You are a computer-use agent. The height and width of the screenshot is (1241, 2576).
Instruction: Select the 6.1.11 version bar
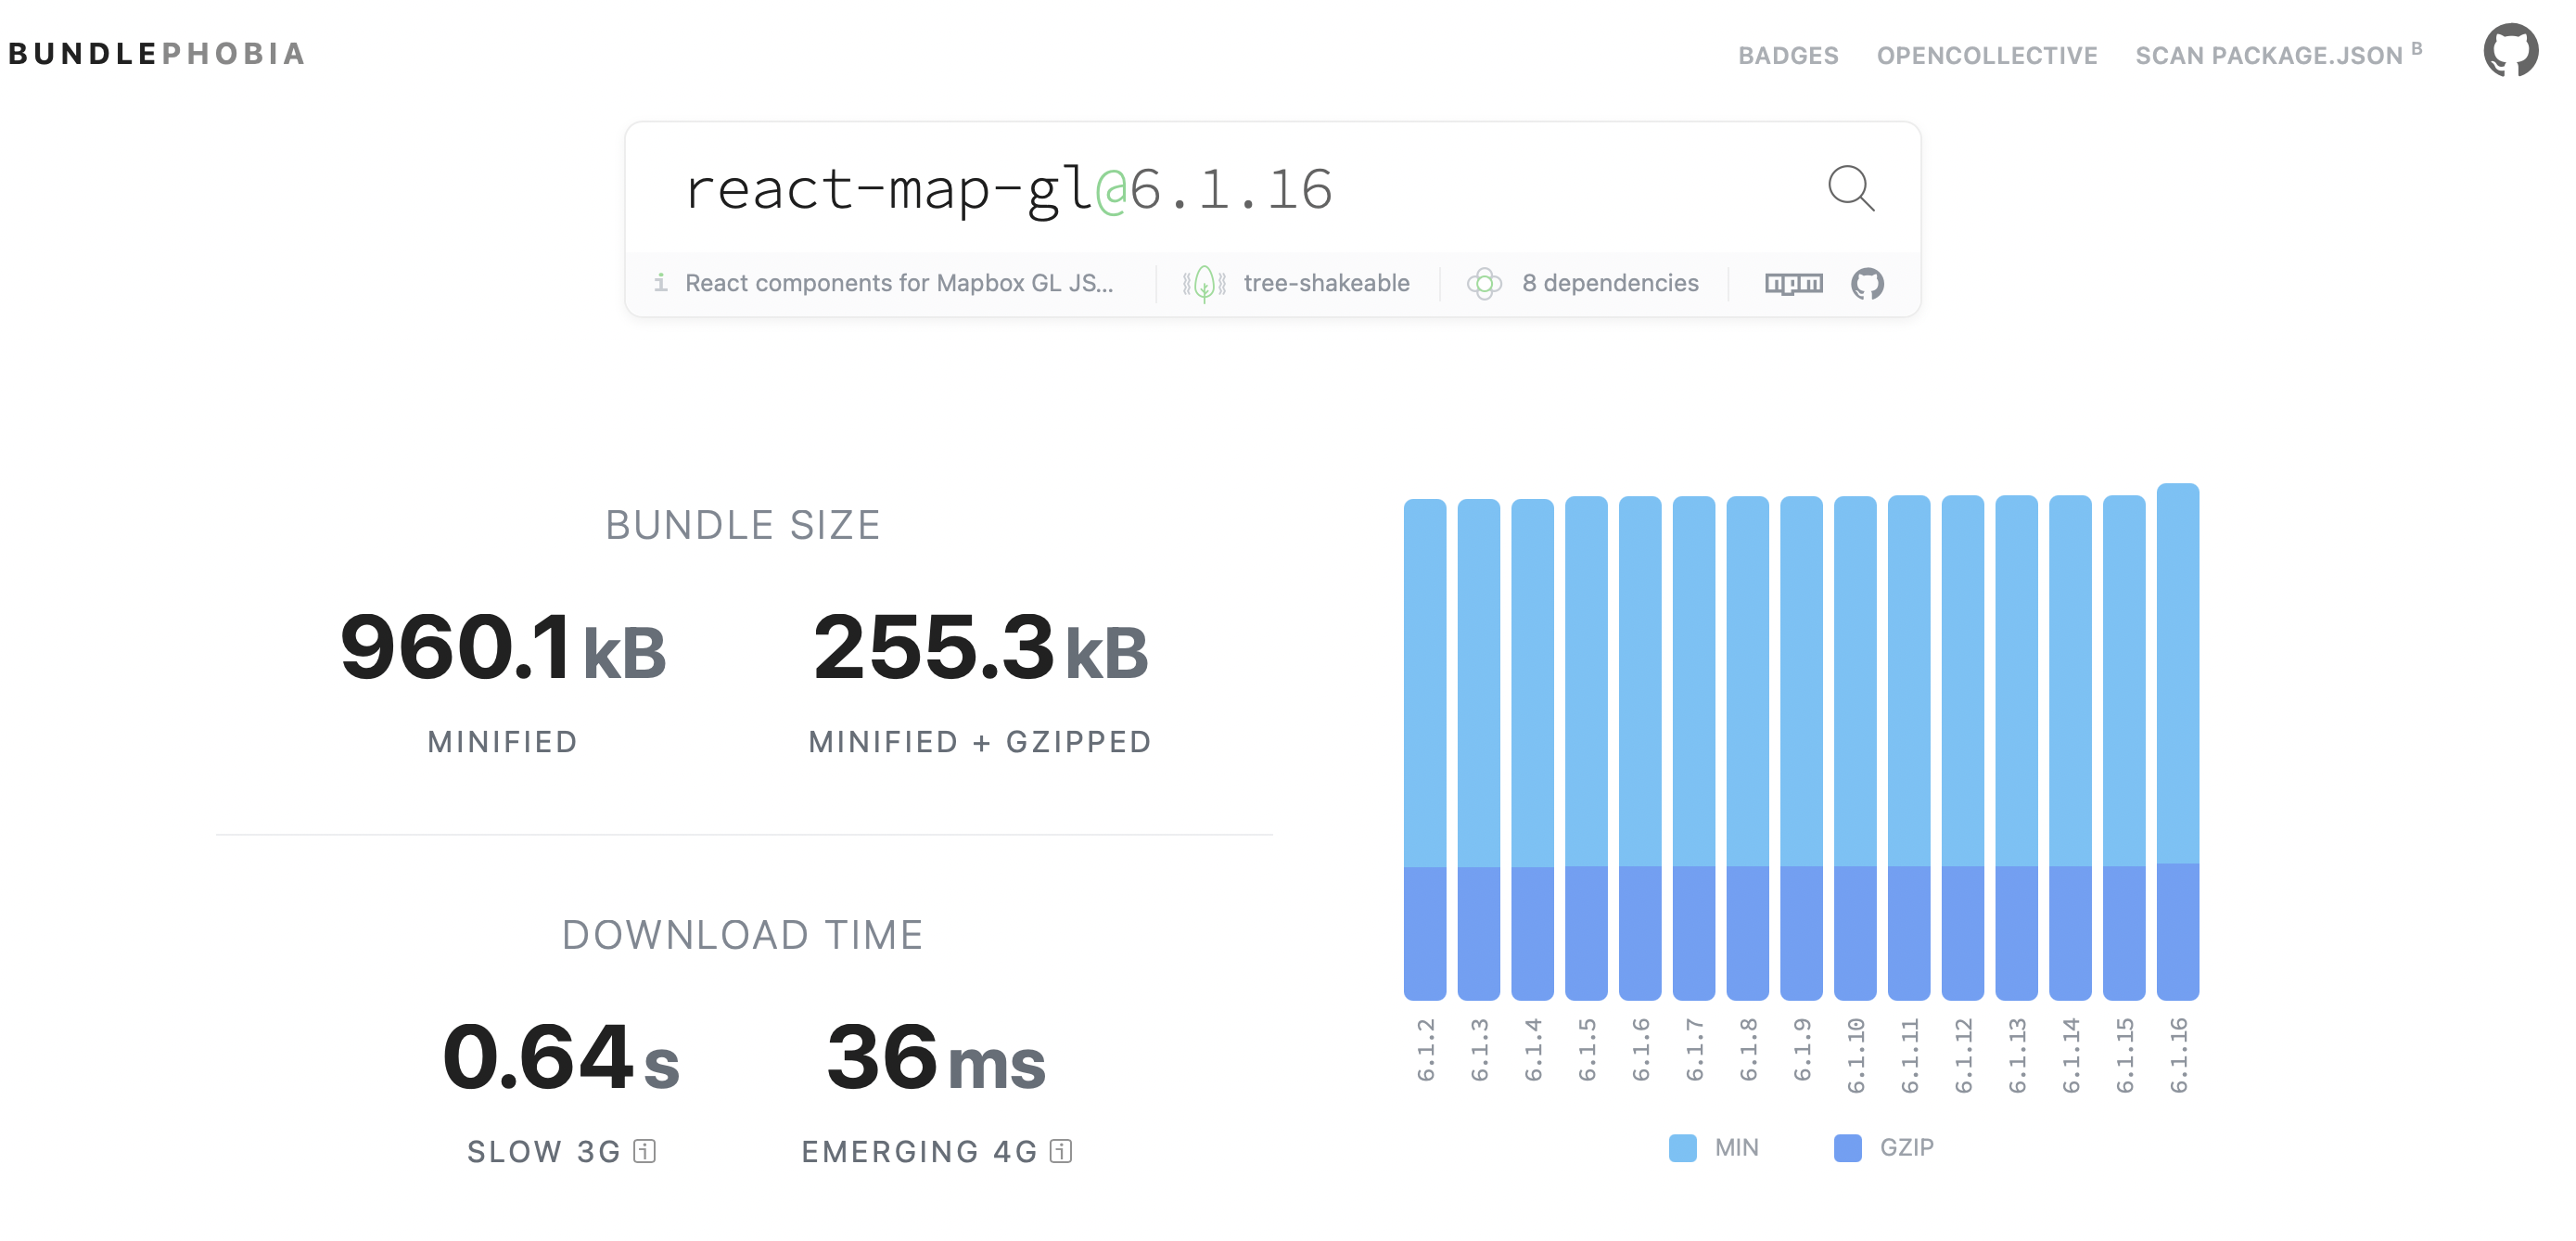point(1909,747)
